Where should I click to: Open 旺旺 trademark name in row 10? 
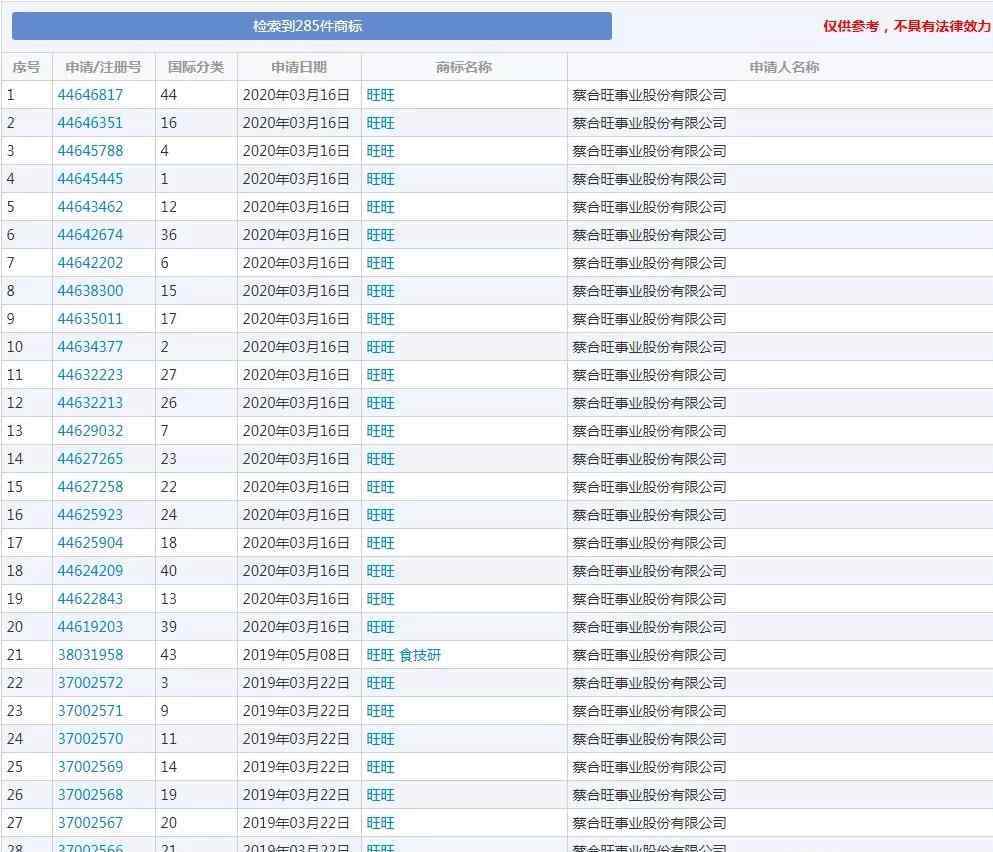click(381, 347)
